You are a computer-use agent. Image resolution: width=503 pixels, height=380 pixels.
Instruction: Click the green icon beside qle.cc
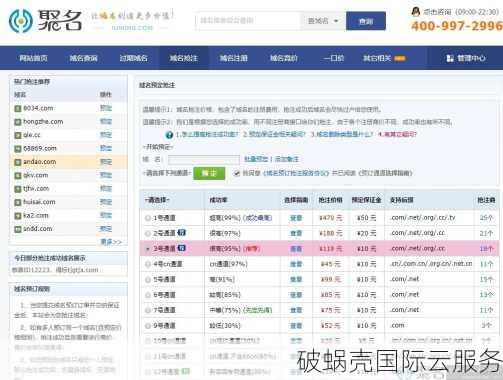coord(18,135)
